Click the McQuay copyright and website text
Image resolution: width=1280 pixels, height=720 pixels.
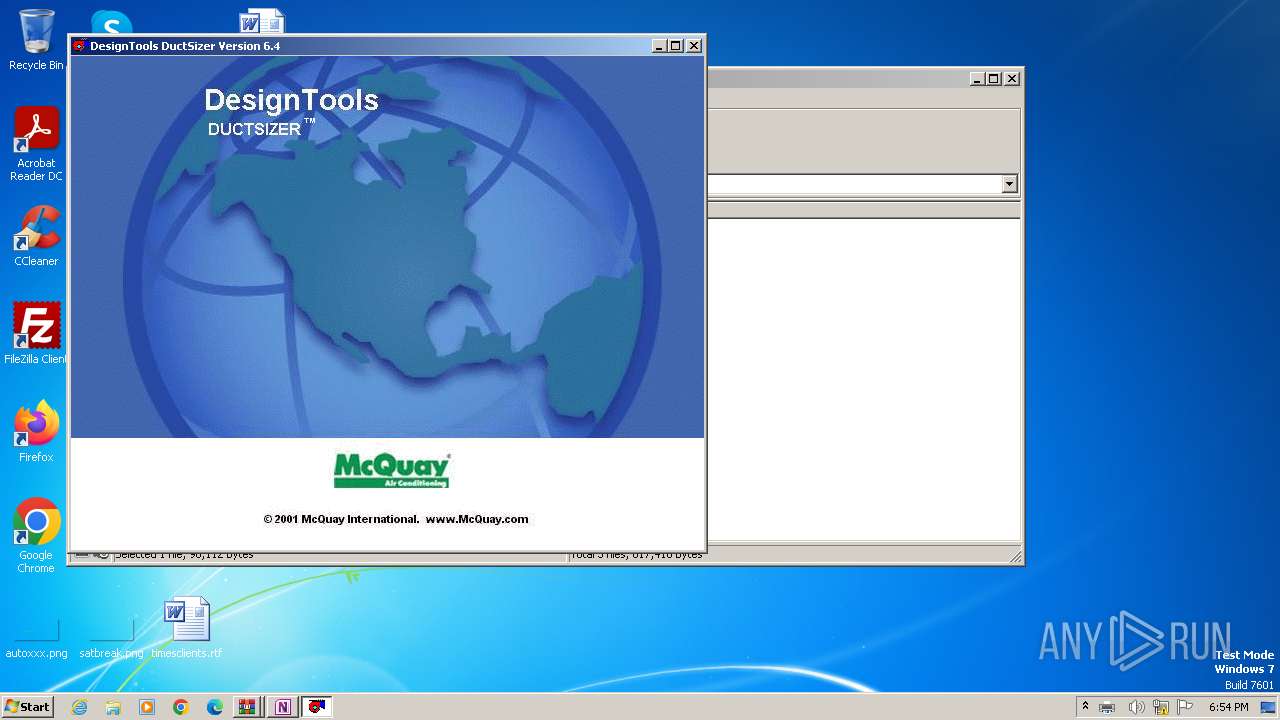[396, 519]
